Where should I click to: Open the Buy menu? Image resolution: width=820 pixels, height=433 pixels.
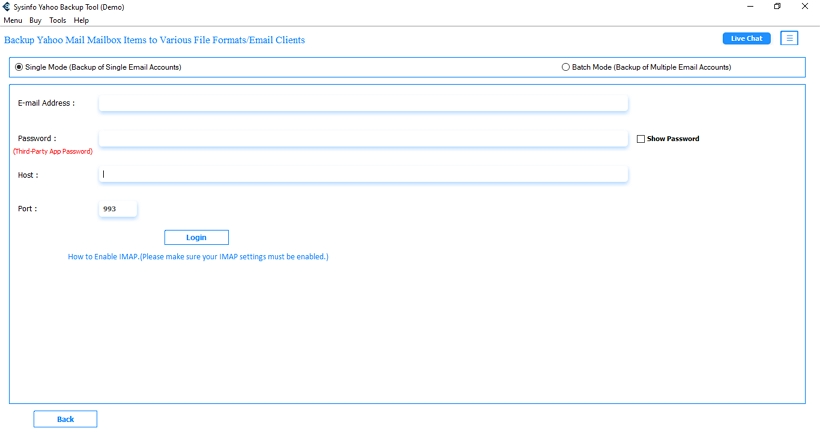tap(35, 20)
